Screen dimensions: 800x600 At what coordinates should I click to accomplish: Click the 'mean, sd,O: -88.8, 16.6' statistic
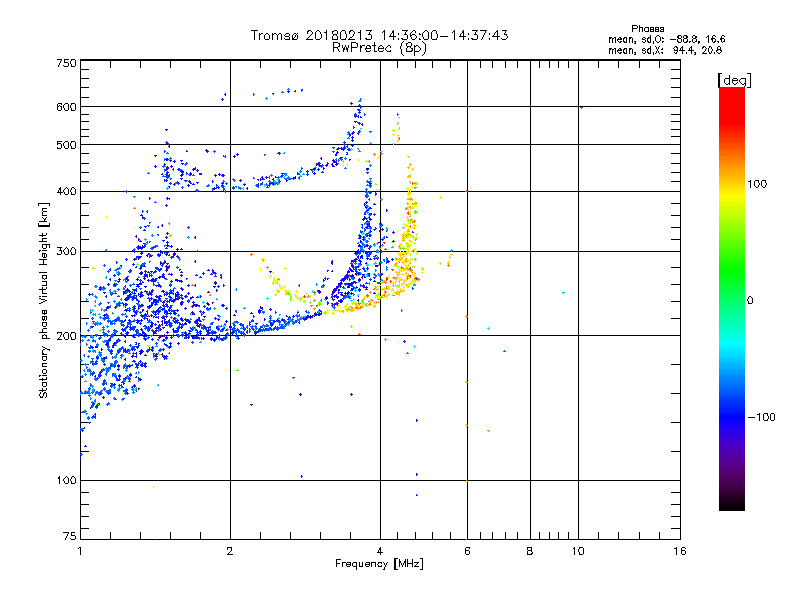(x=666, y=39)
